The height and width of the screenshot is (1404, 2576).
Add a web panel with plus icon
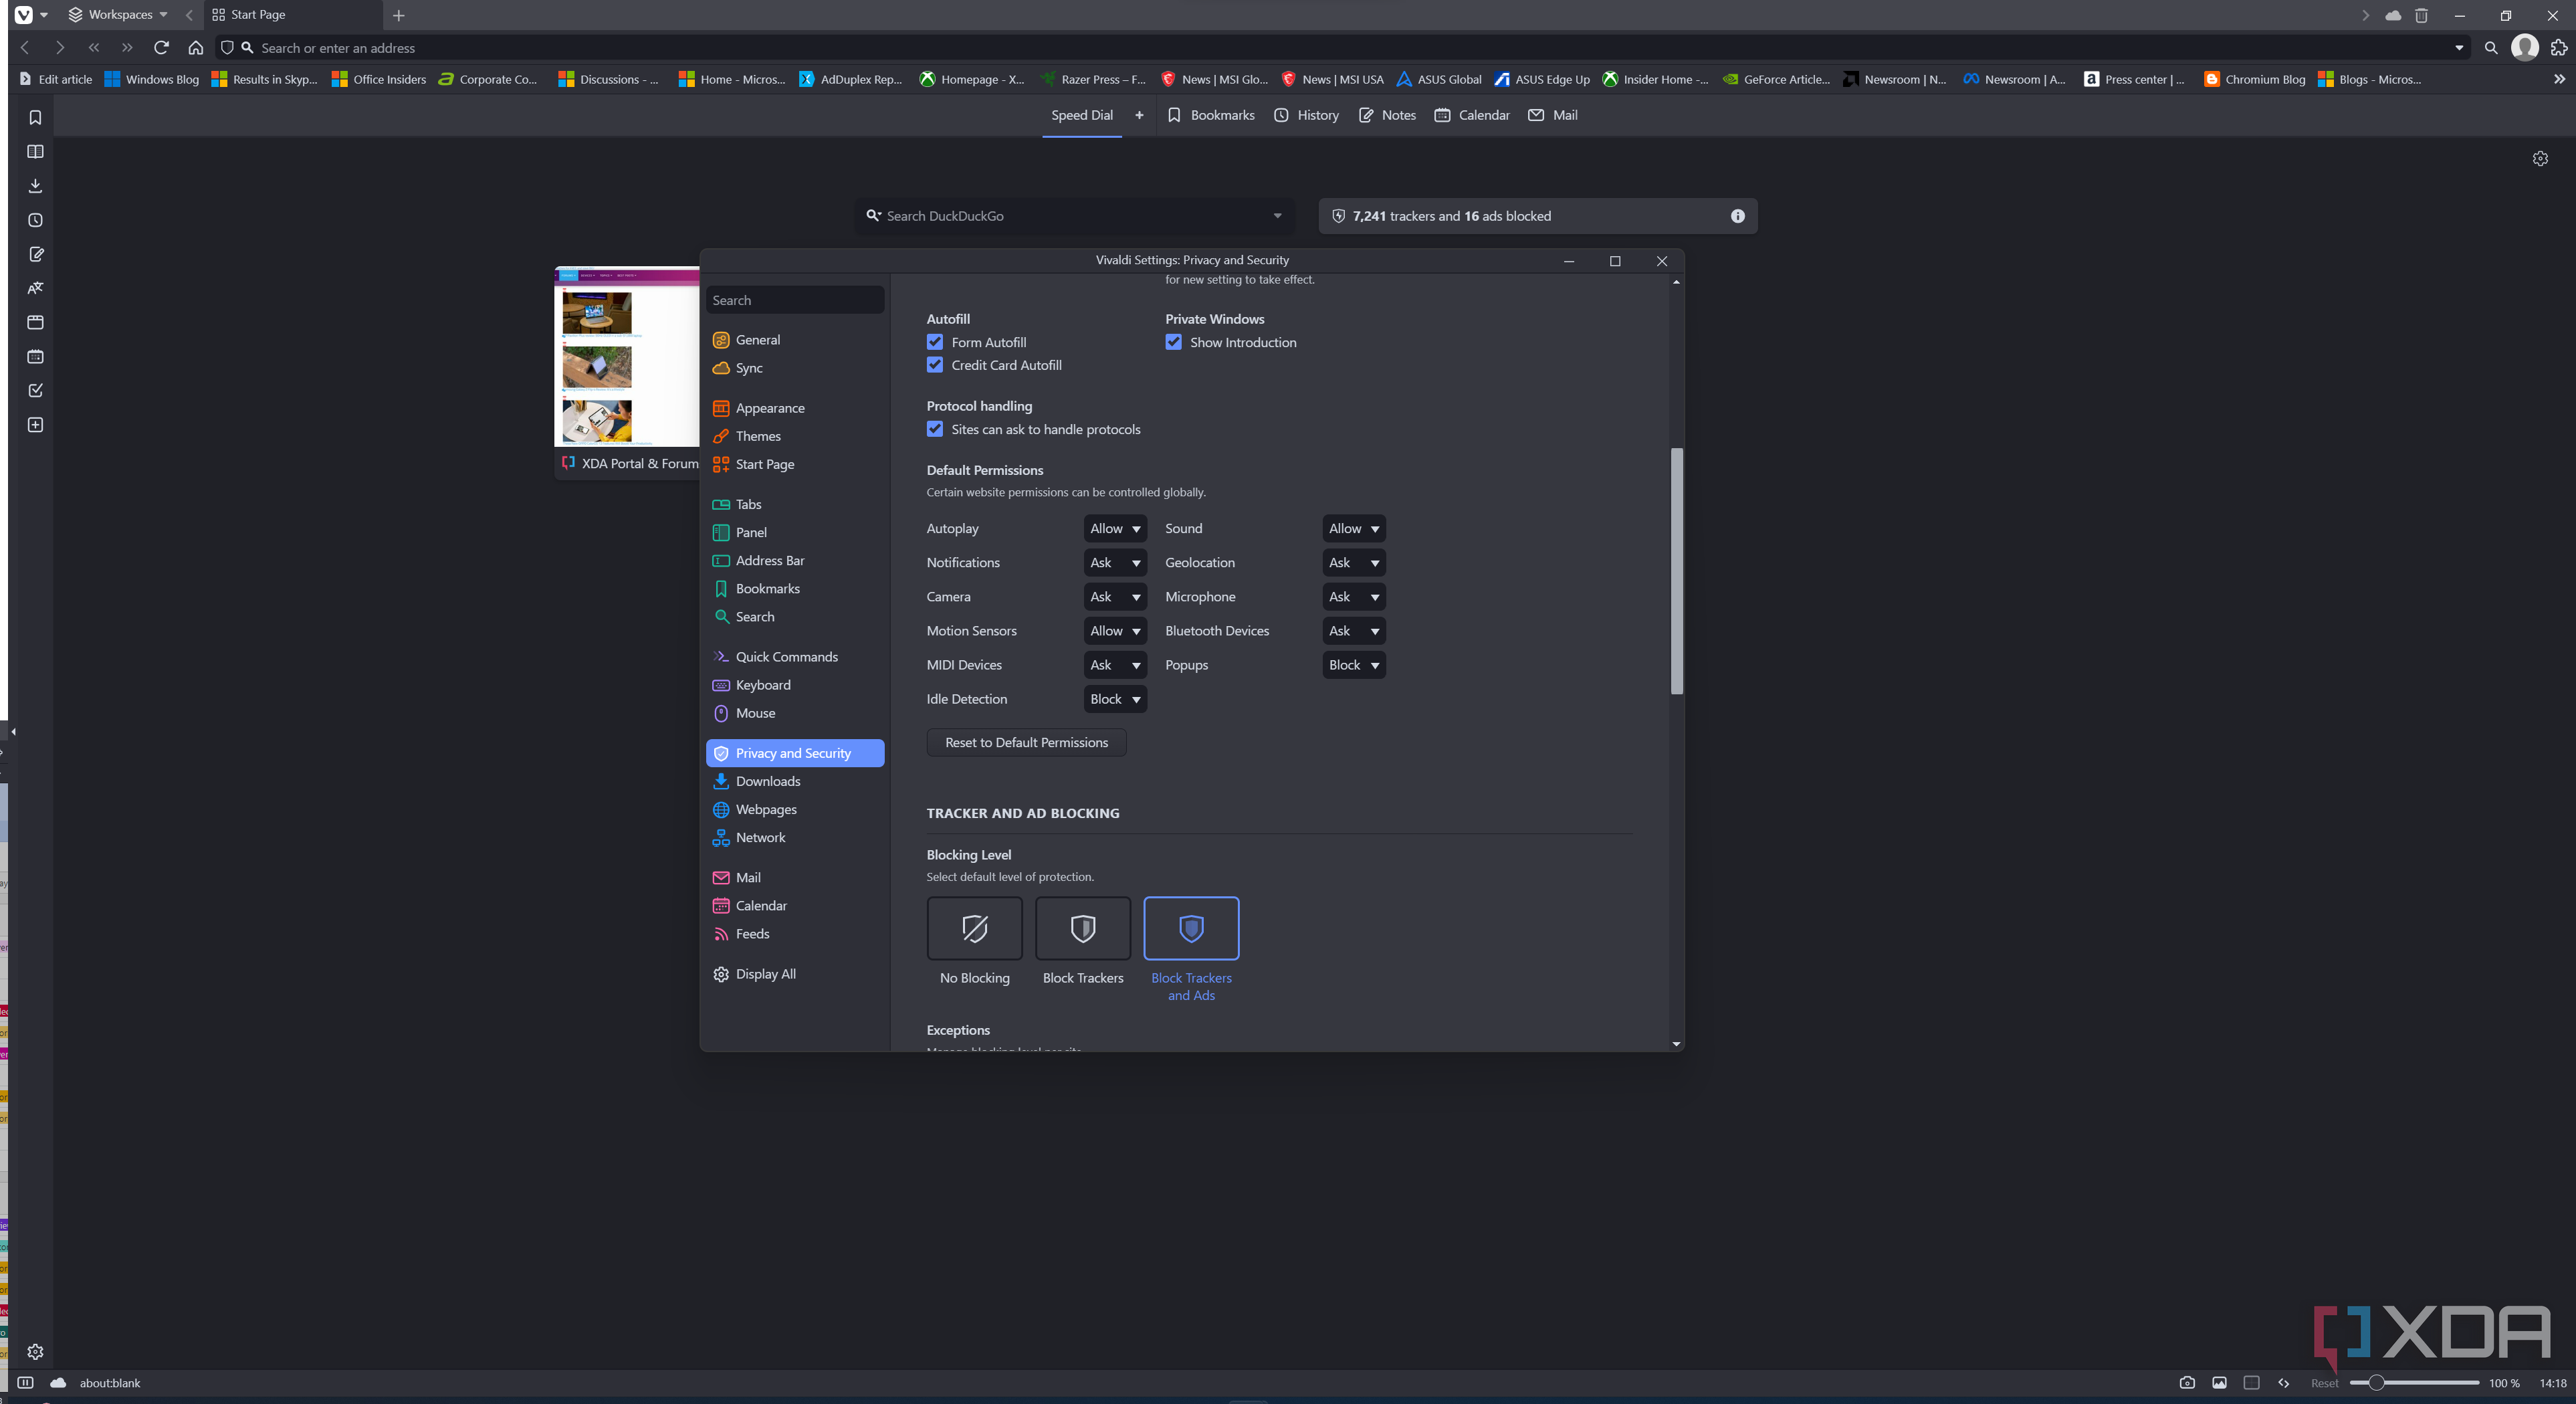(x=35, y=425)
